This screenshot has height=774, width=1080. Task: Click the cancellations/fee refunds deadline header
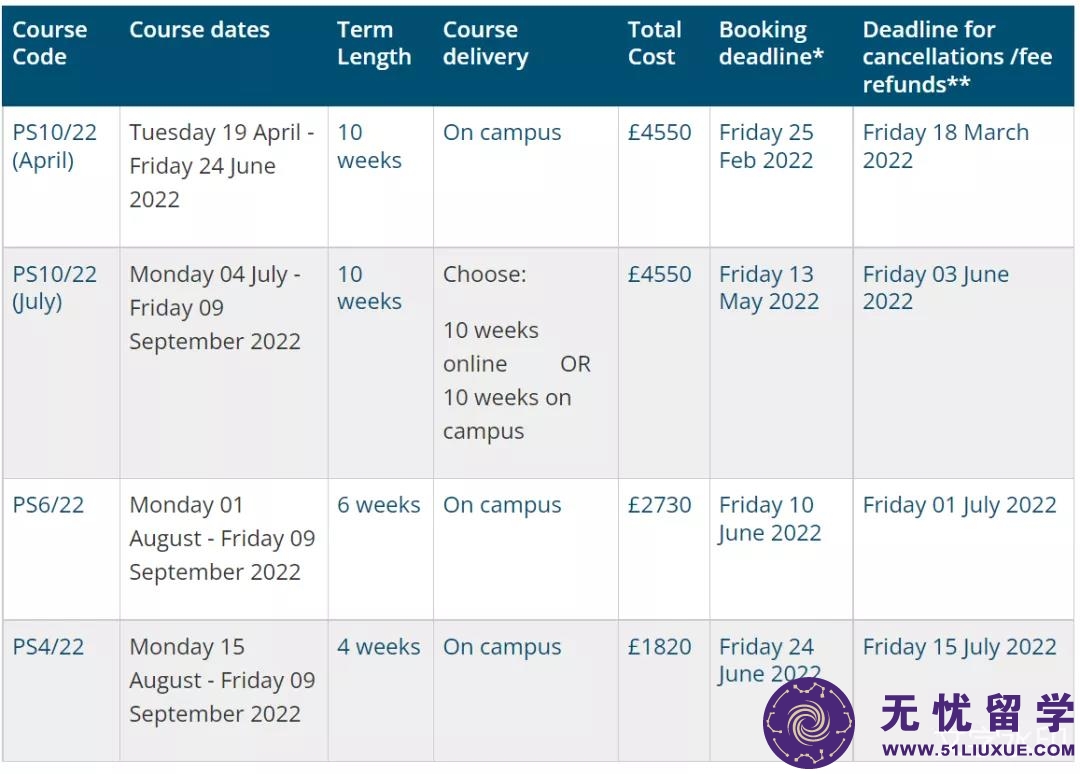click(957, 56)
